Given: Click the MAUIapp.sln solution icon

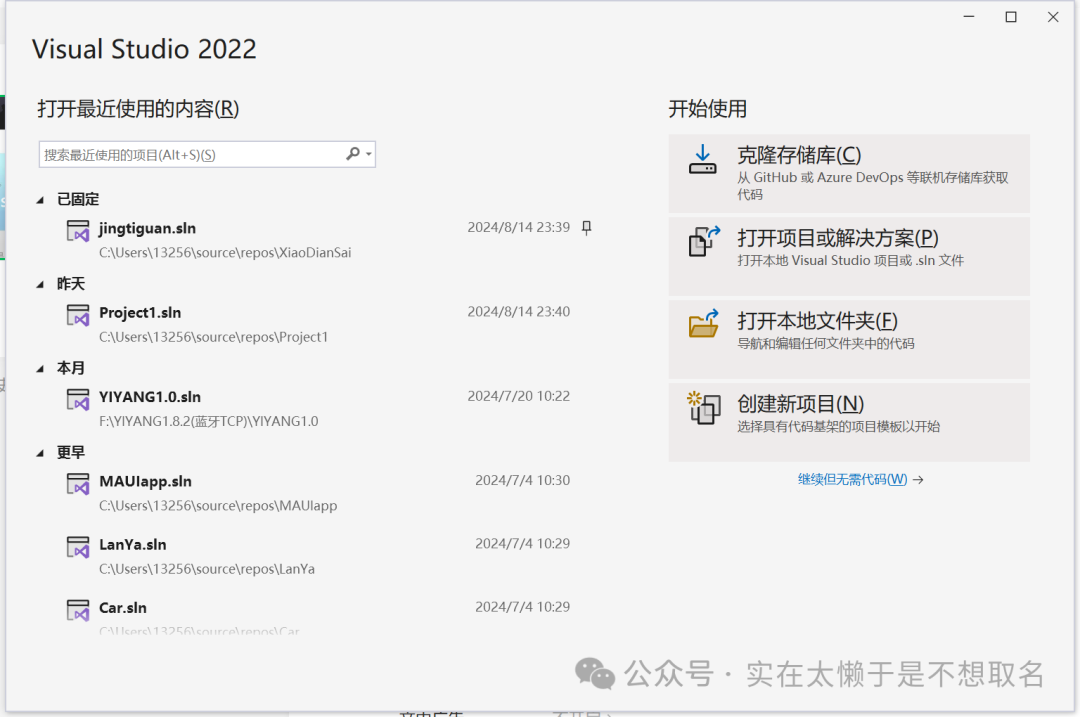Looking at the screenshot, I should [x=78, y=484].
